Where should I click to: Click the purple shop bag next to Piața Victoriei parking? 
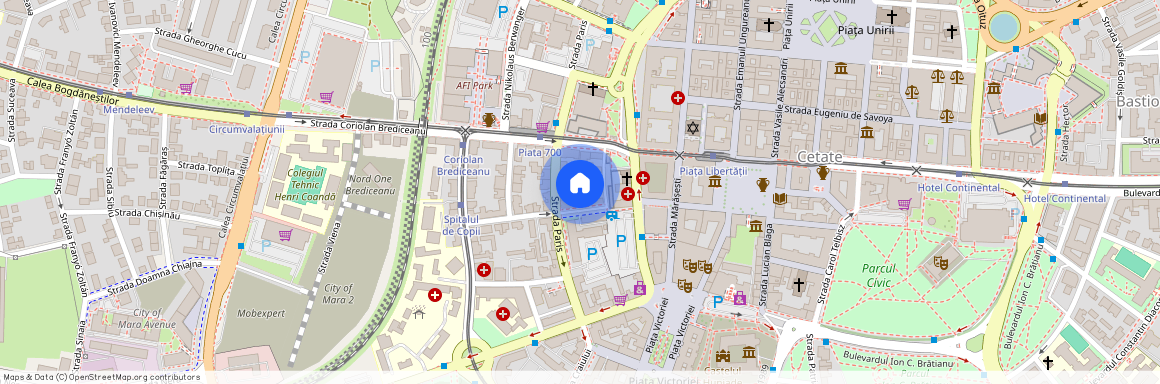(x=739, y=297)
